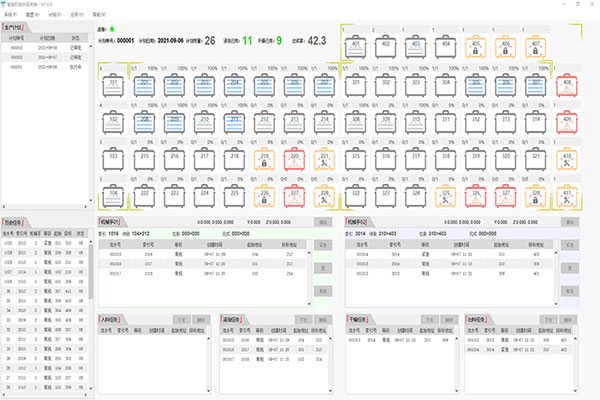Select station 308 tank icon

point(355,122)
